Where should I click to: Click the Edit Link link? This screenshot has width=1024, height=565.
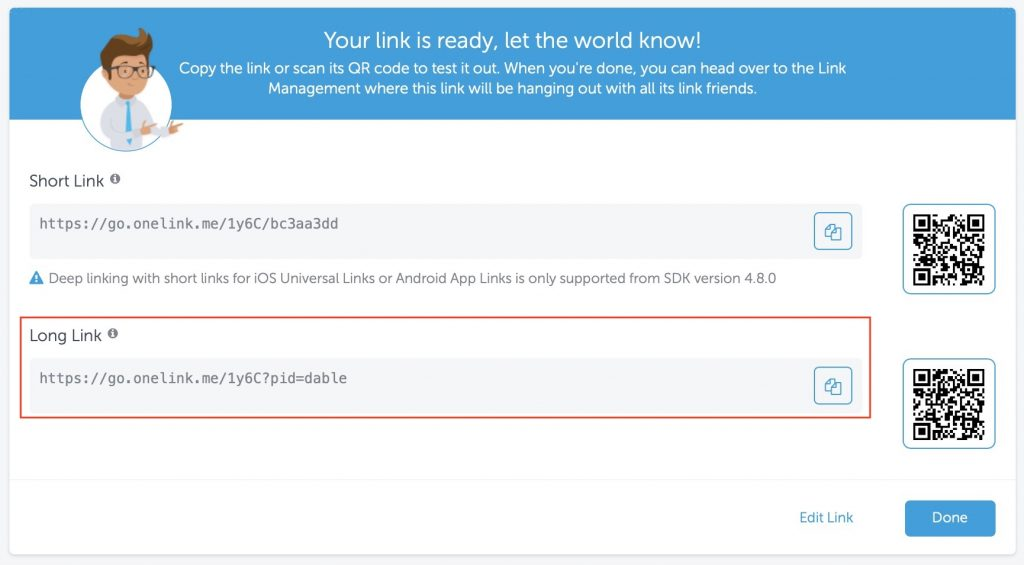(x=826, y=517)
